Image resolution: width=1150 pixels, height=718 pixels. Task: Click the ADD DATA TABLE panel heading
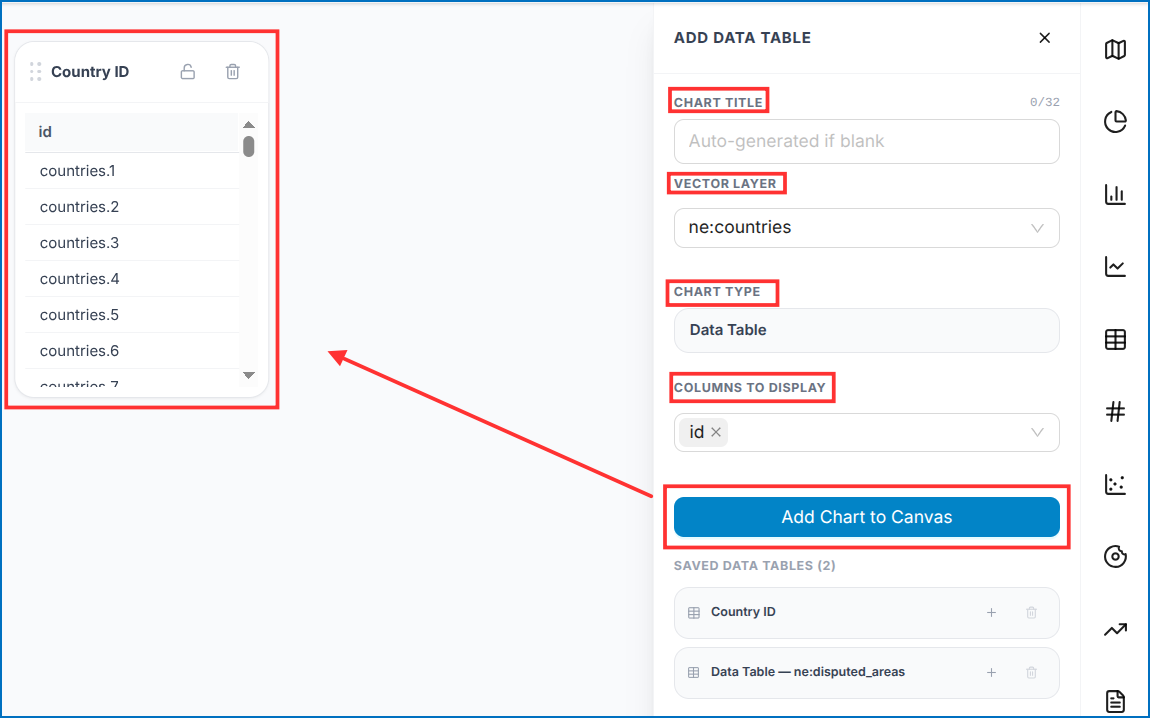(x=742, y=37)
